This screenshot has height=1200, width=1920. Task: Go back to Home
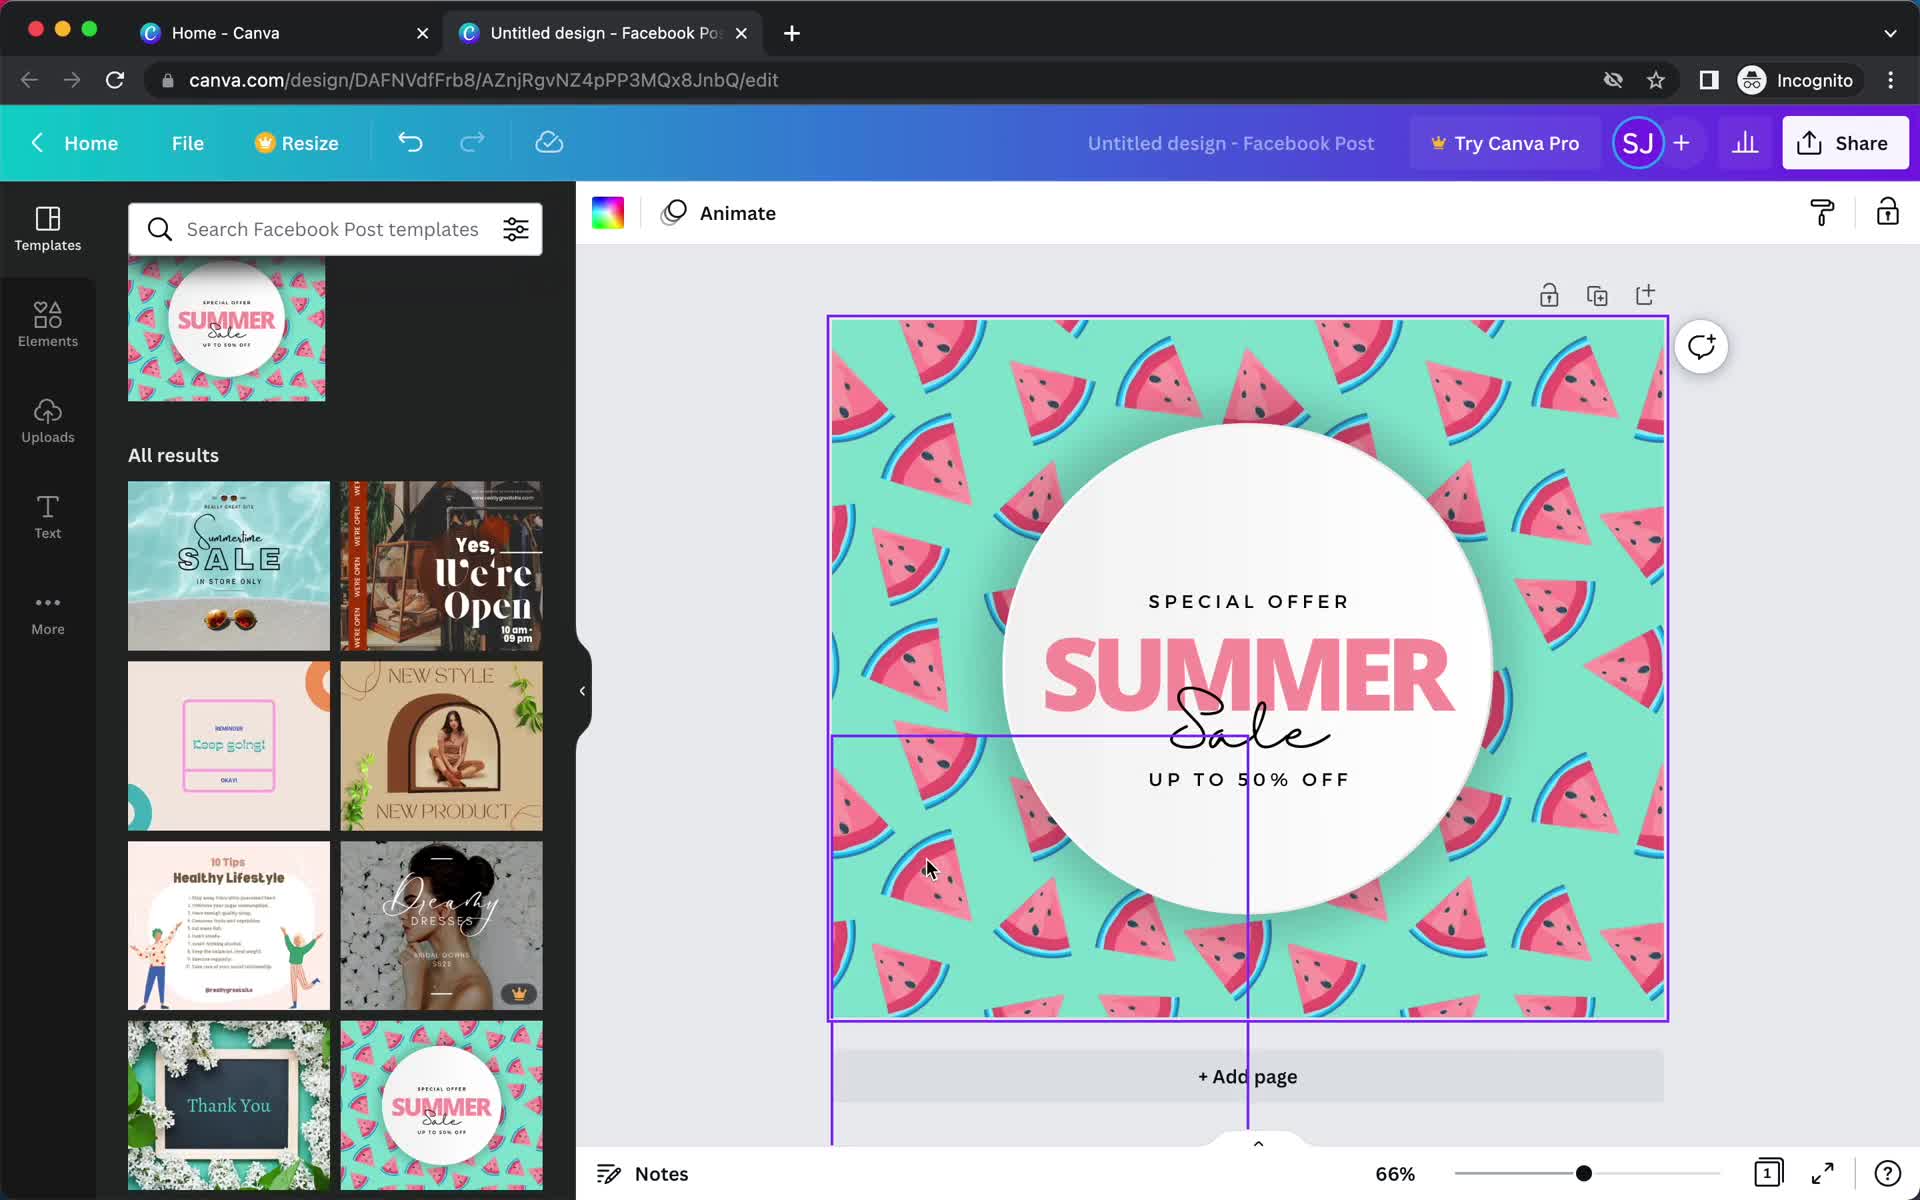(74, 143)
